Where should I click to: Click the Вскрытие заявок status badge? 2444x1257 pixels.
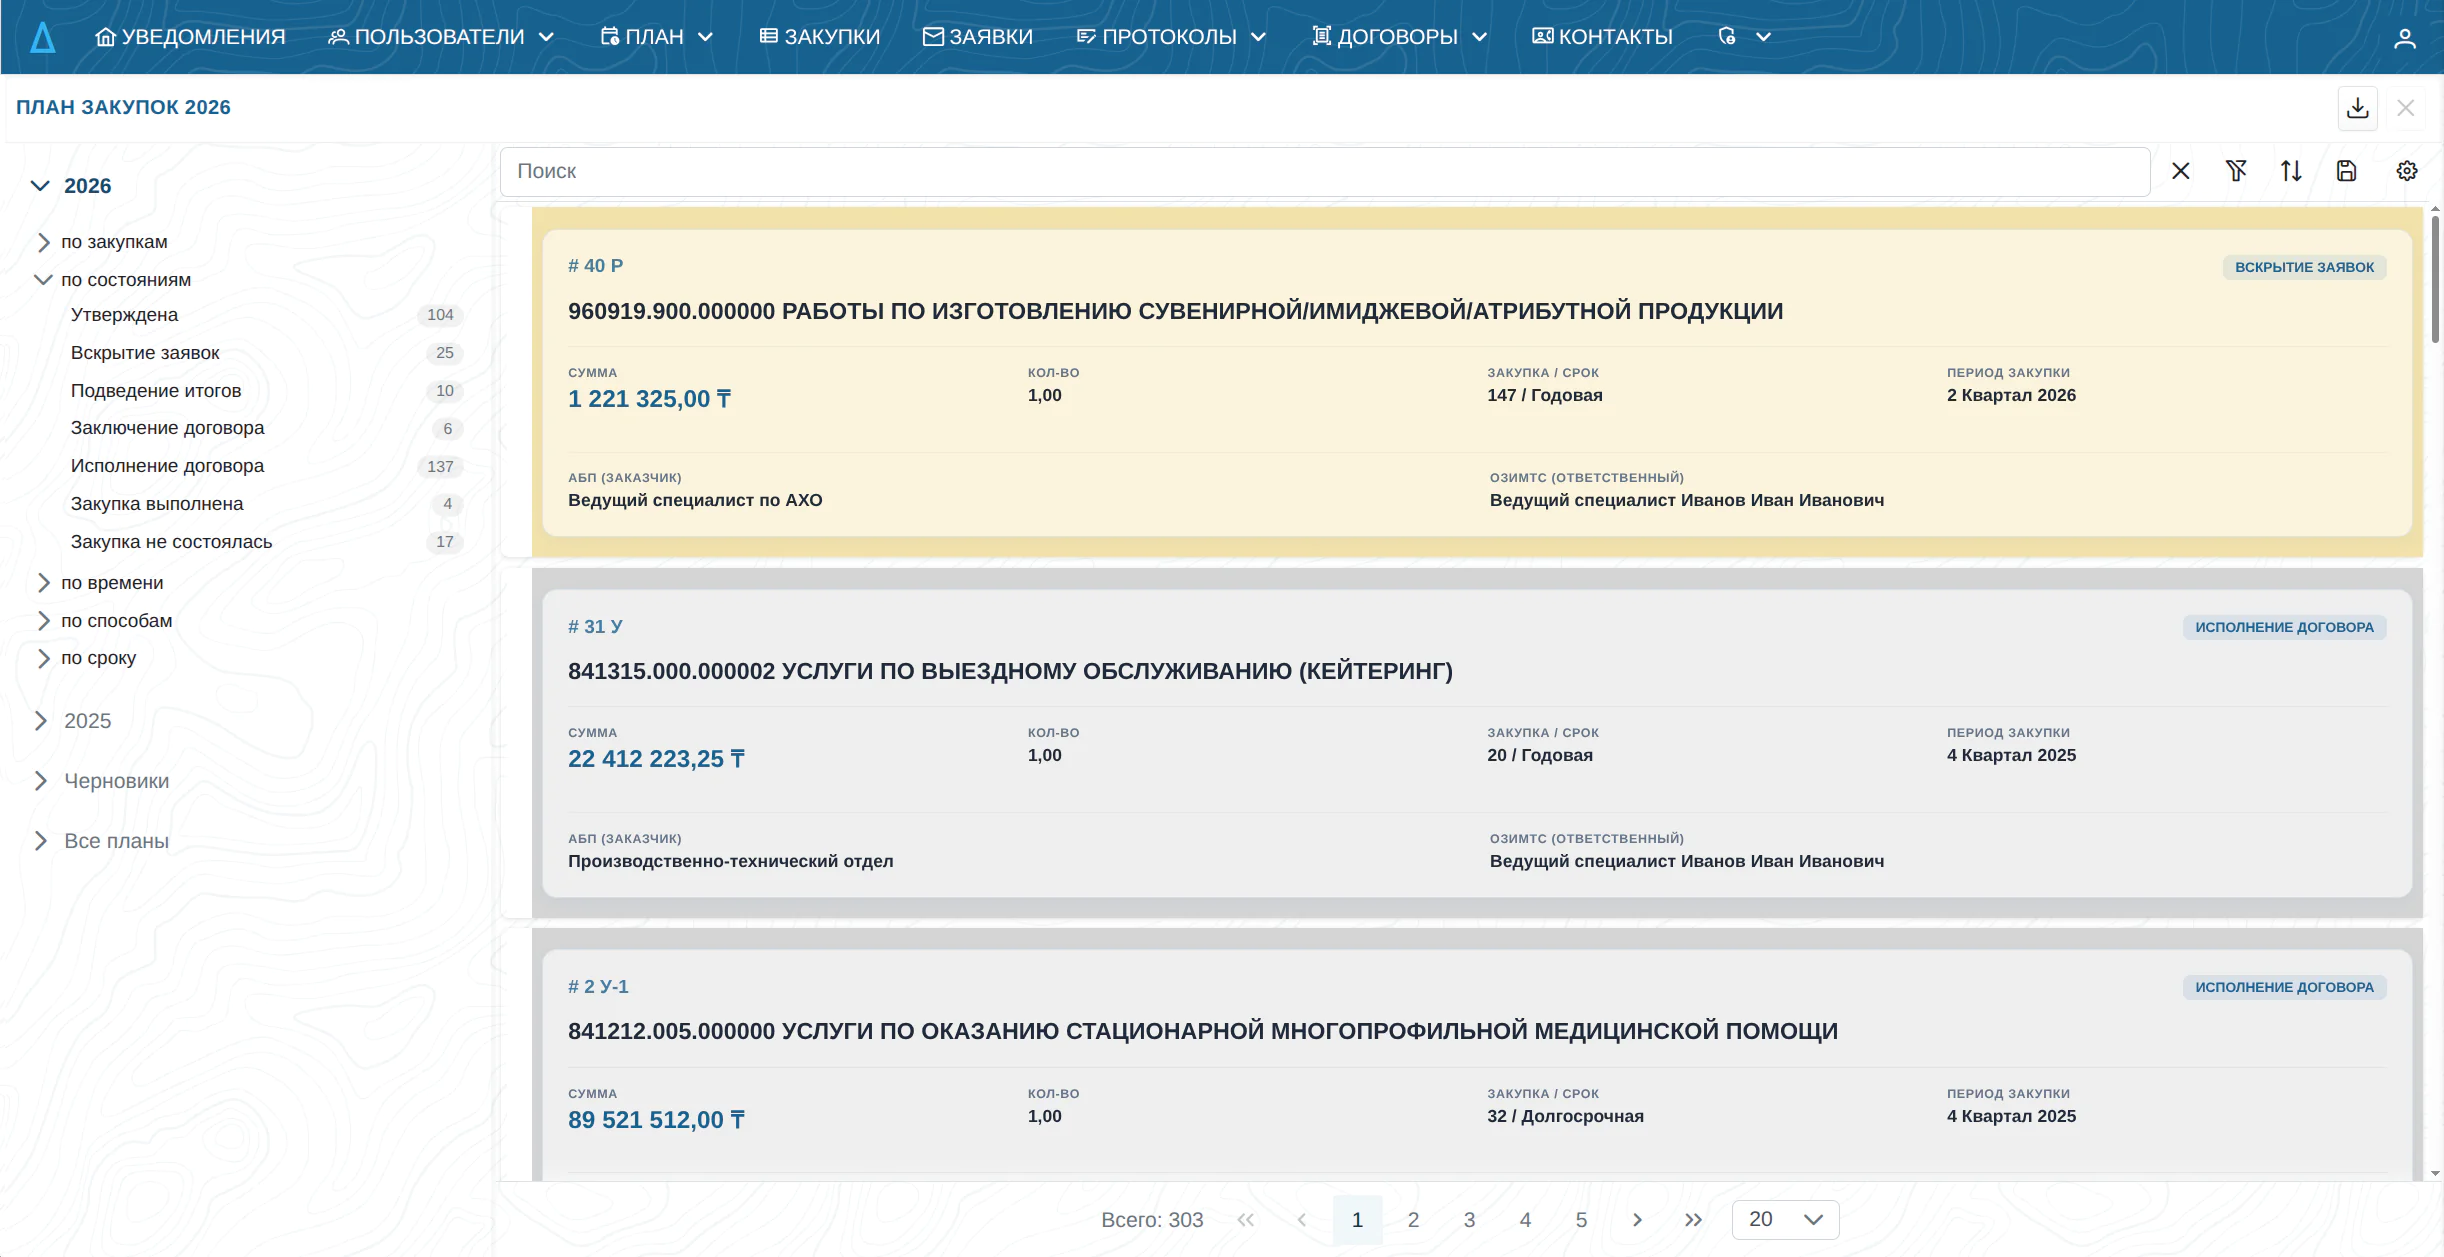tap(2304, 268)
